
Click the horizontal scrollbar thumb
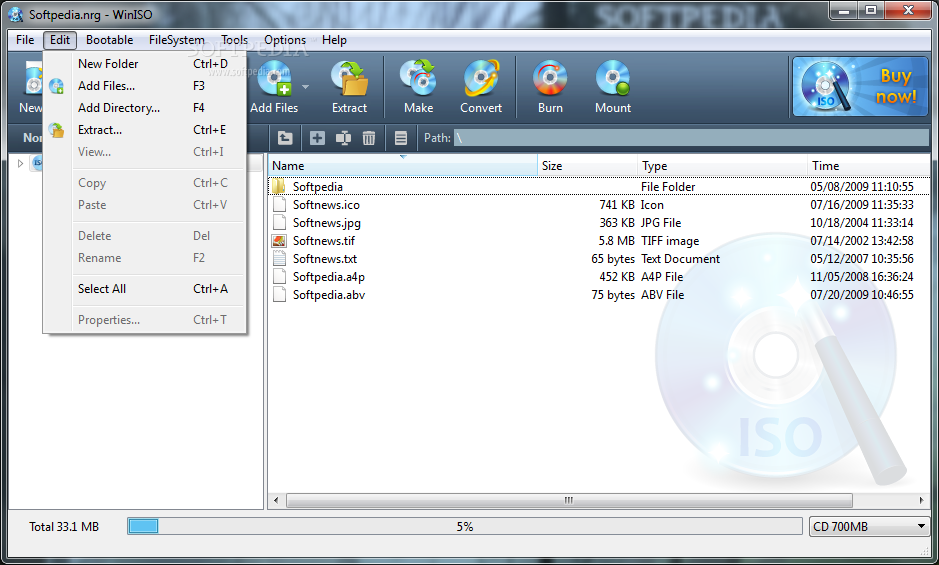pyautogui.click(x=569, y=500)
